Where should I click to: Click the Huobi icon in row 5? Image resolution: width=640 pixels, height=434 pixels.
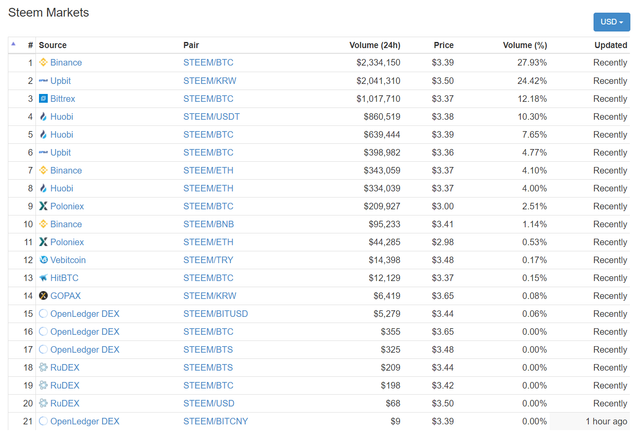click(x=43, y=134)
